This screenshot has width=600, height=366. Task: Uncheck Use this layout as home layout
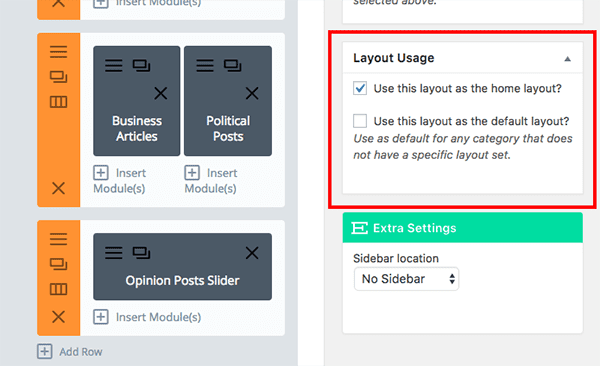360,88
